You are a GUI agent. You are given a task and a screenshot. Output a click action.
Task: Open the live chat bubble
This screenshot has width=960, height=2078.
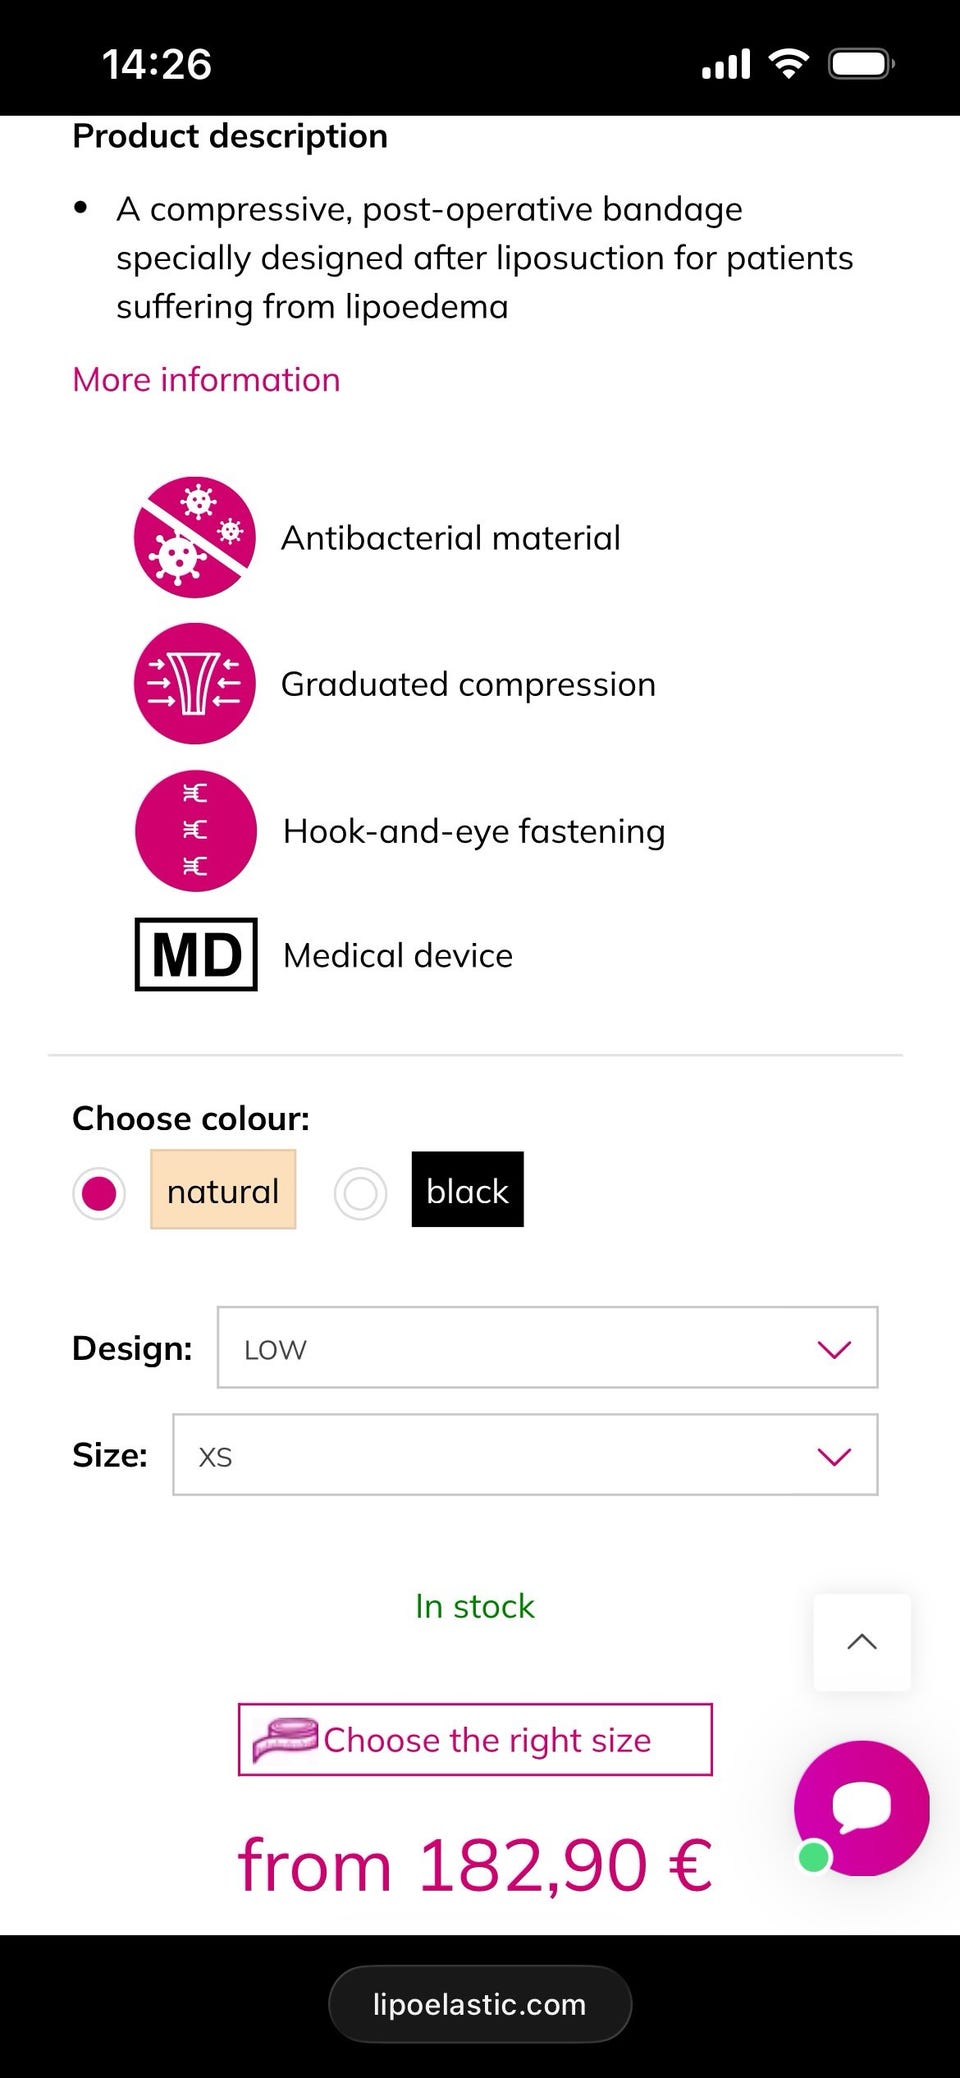[861, 1808]
